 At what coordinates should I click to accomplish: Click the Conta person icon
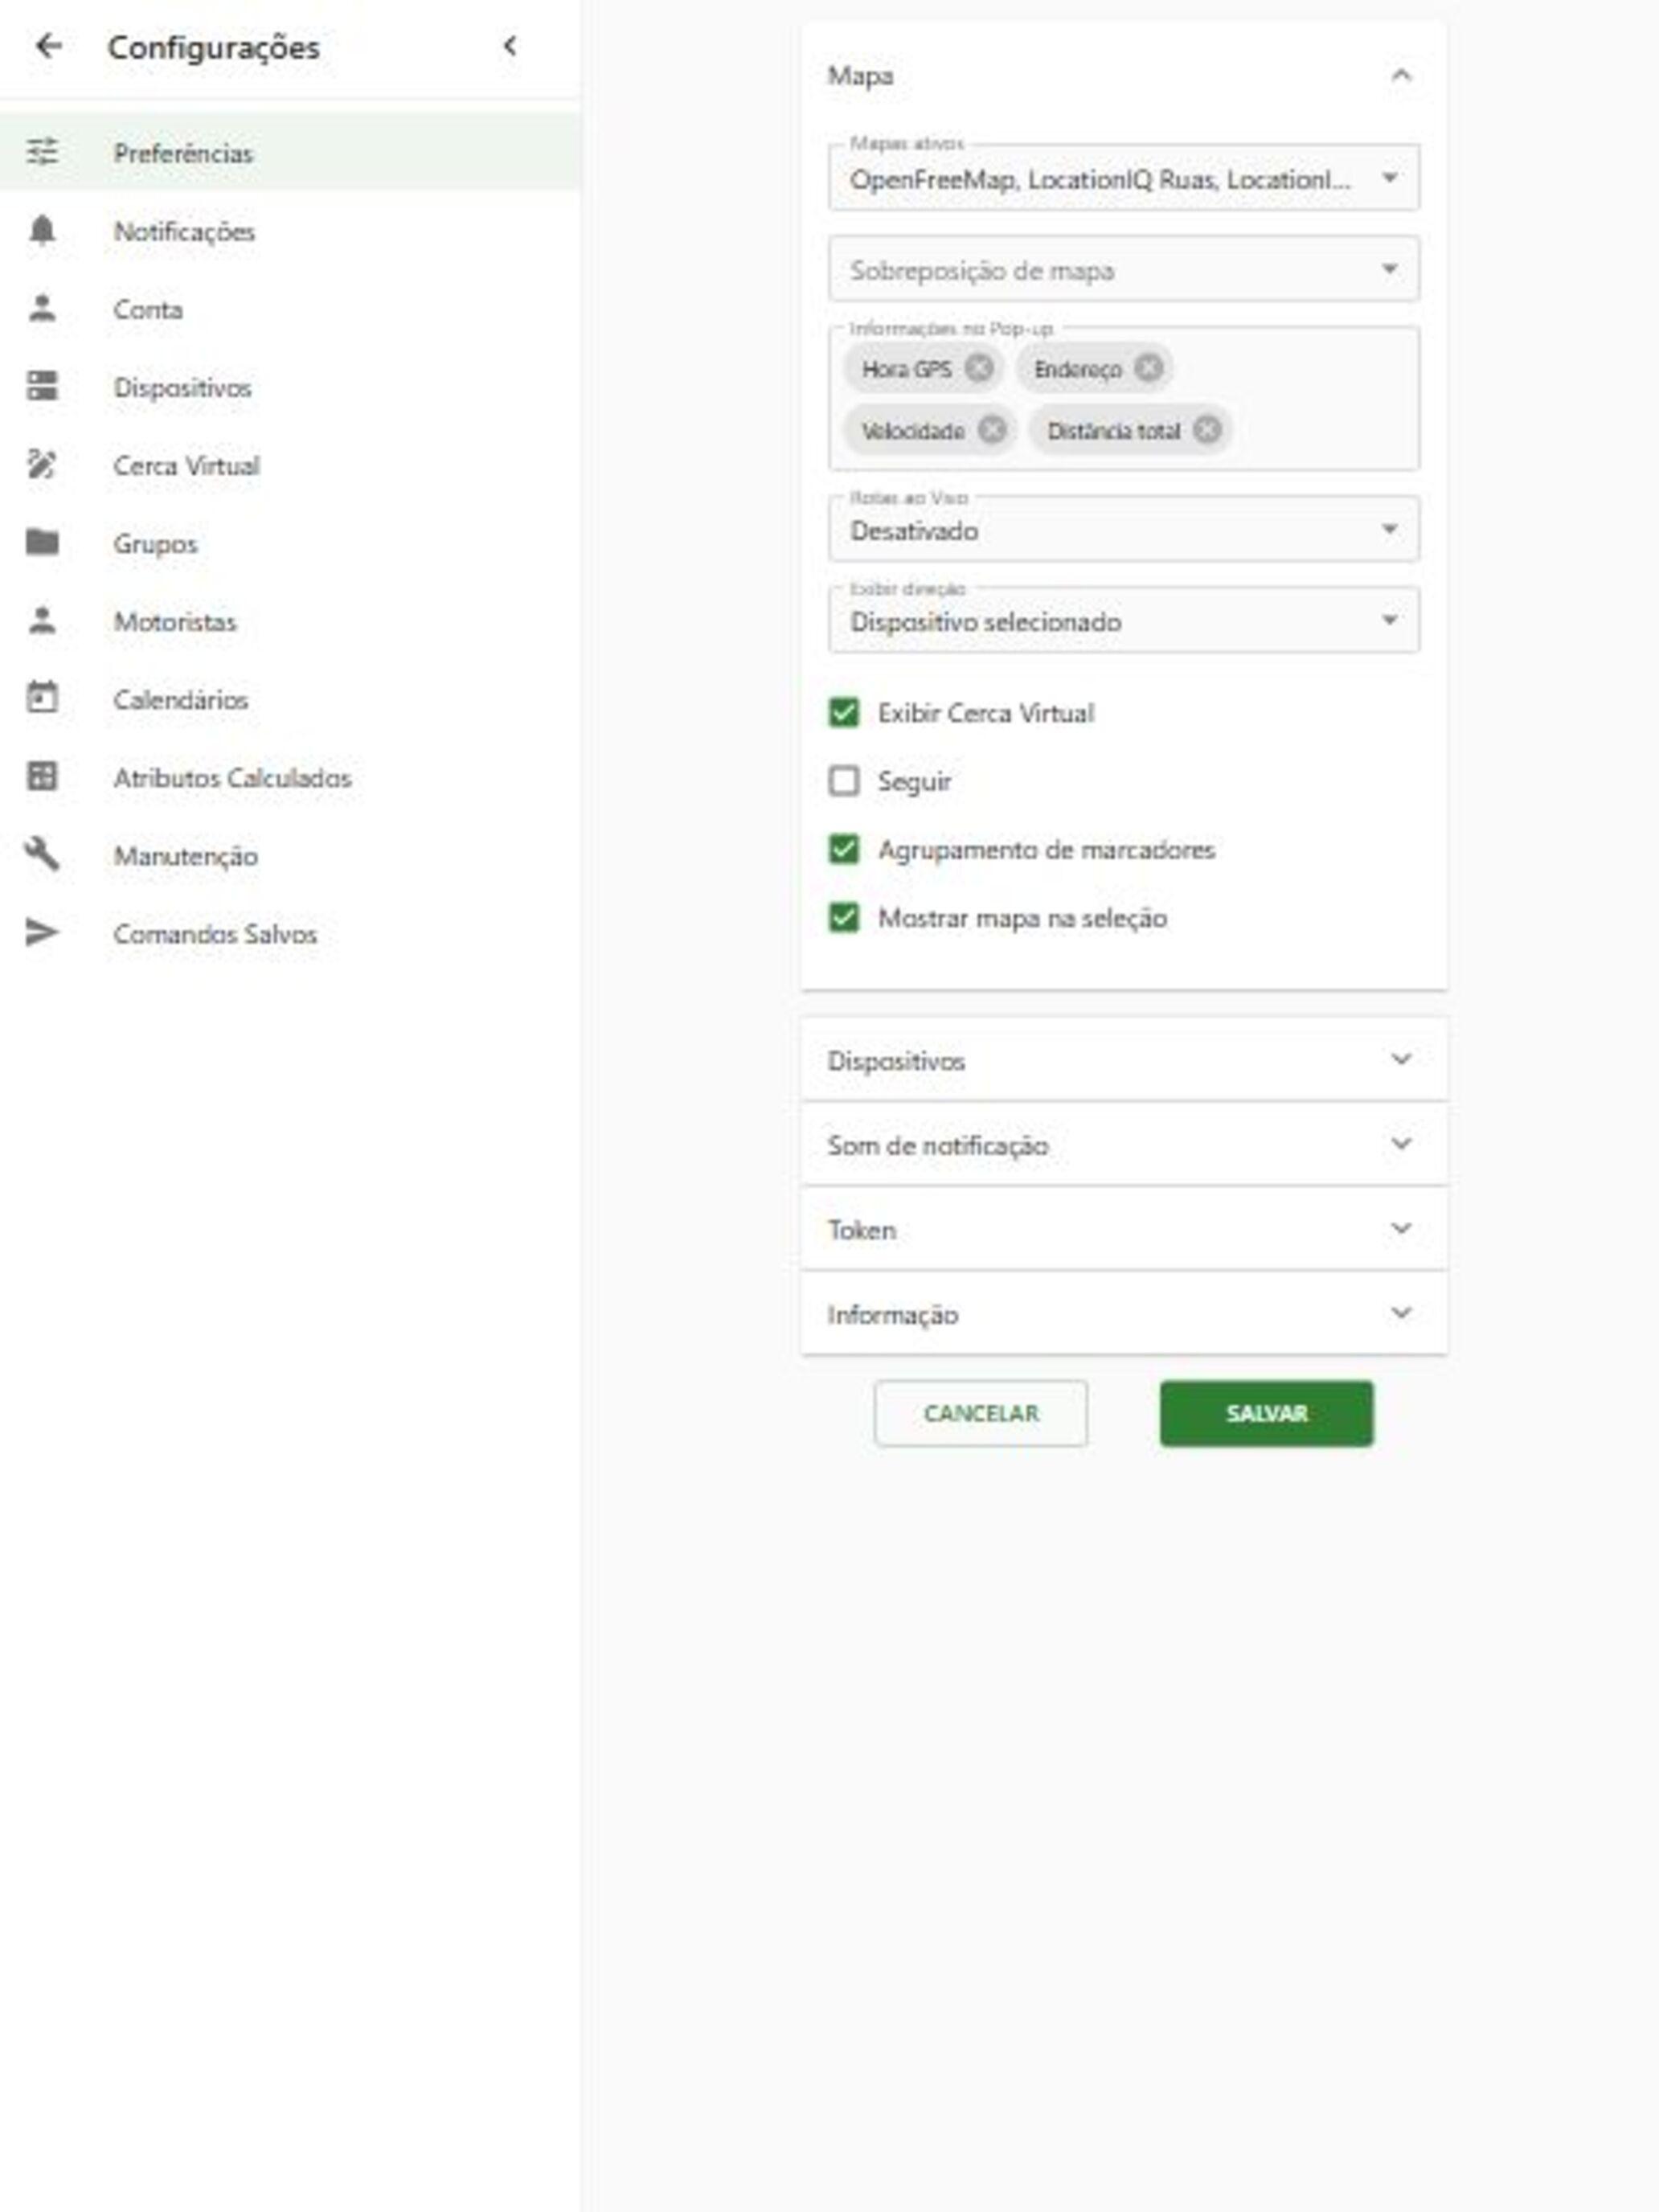coord(42,308)
